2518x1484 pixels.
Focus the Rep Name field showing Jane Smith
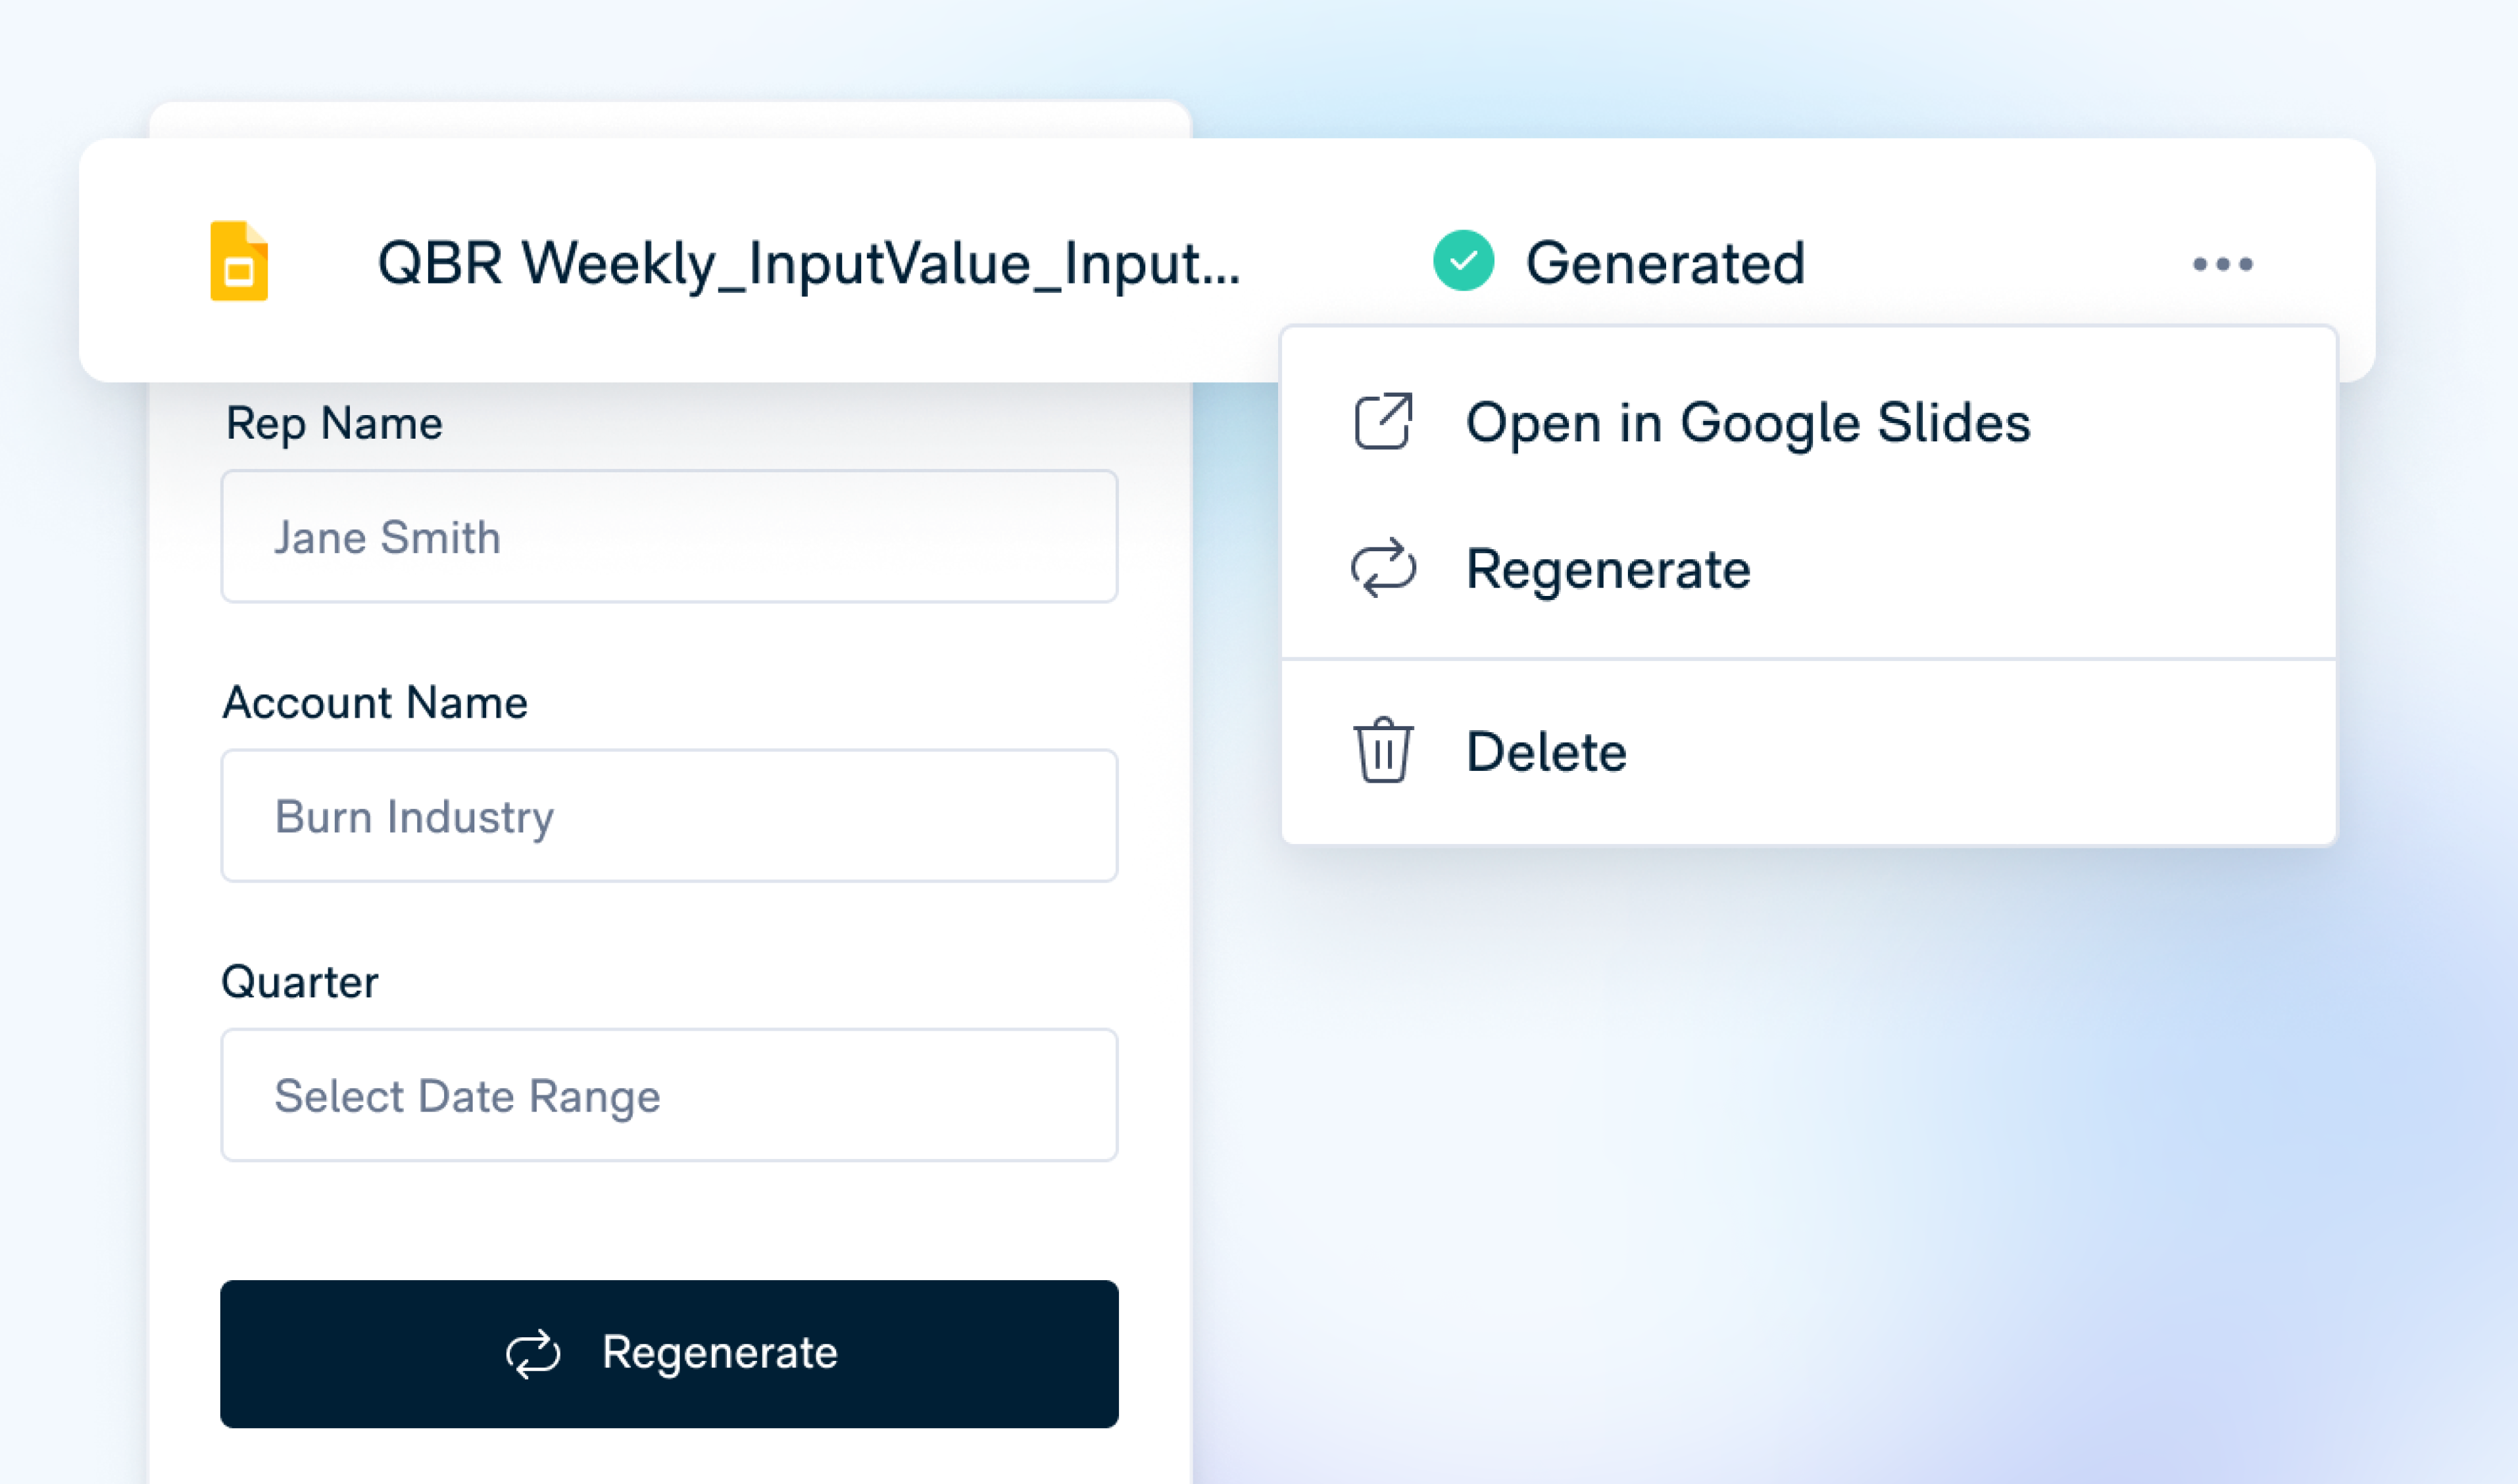point(669,537)
